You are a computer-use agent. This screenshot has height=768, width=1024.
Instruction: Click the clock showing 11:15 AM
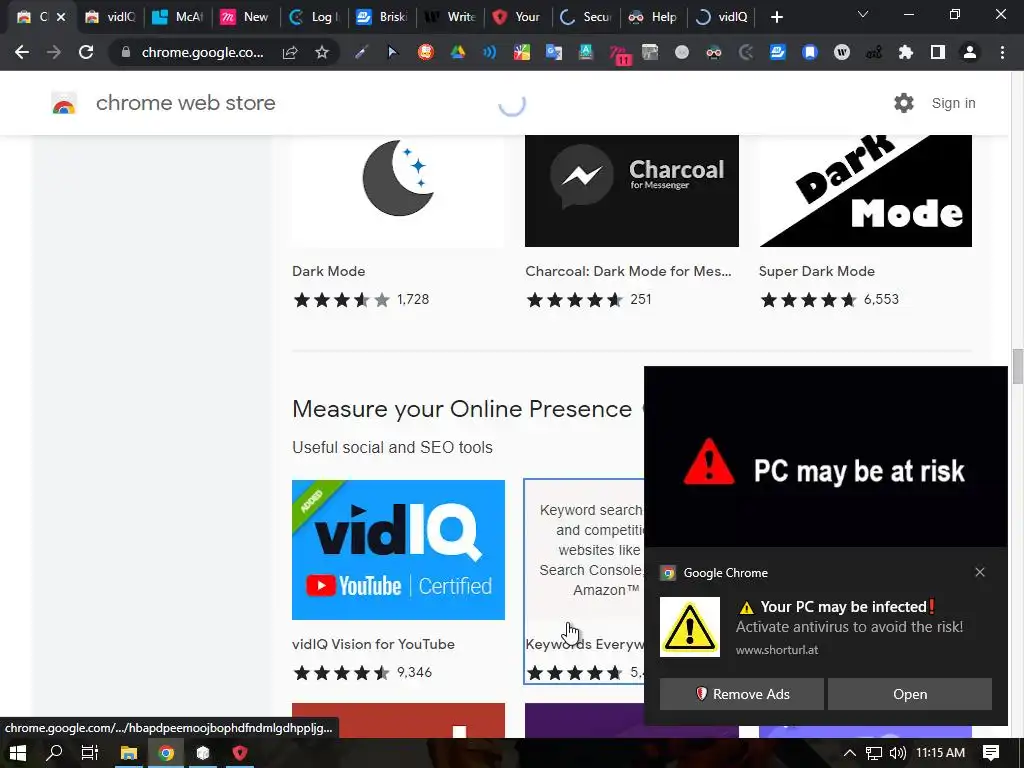(940, 753)
